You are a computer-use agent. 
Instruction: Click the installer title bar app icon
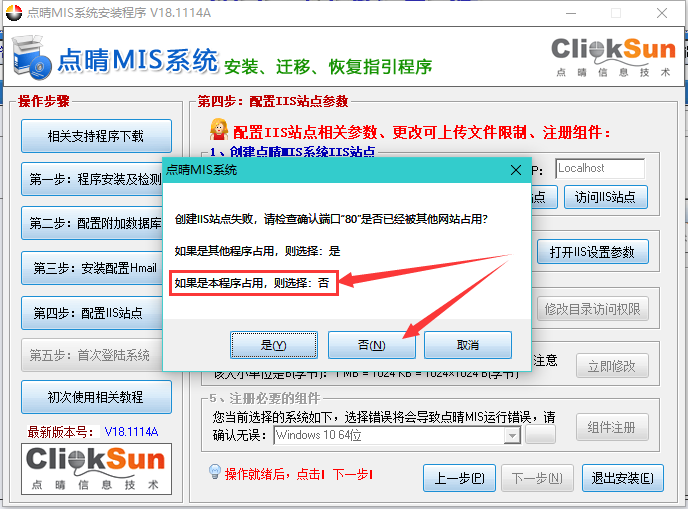pos(13,14)
